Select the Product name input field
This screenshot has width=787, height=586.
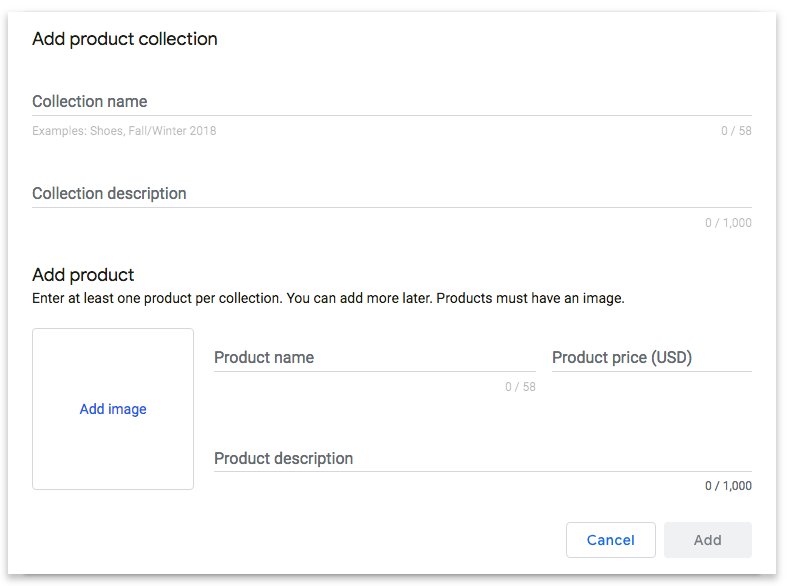[374, 358]
